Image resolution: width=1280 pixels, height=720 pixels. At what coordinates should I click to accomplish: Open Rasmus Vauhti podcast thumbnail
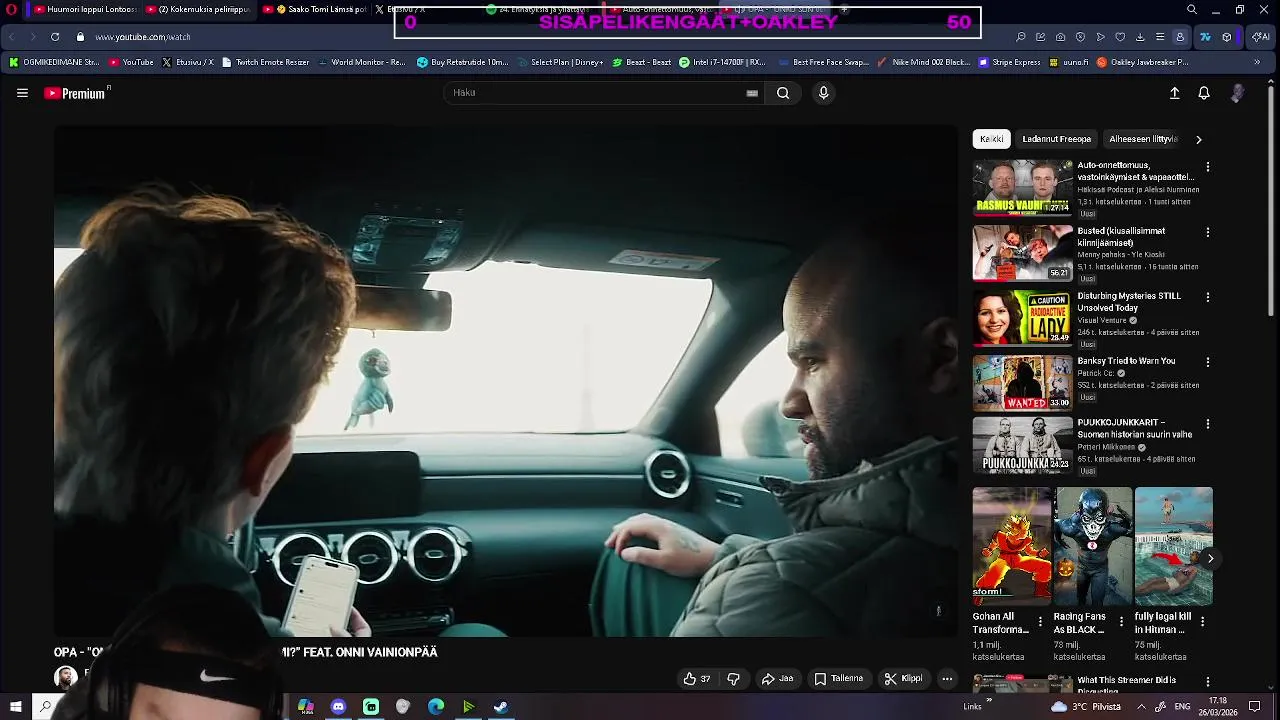[1022, 188]
